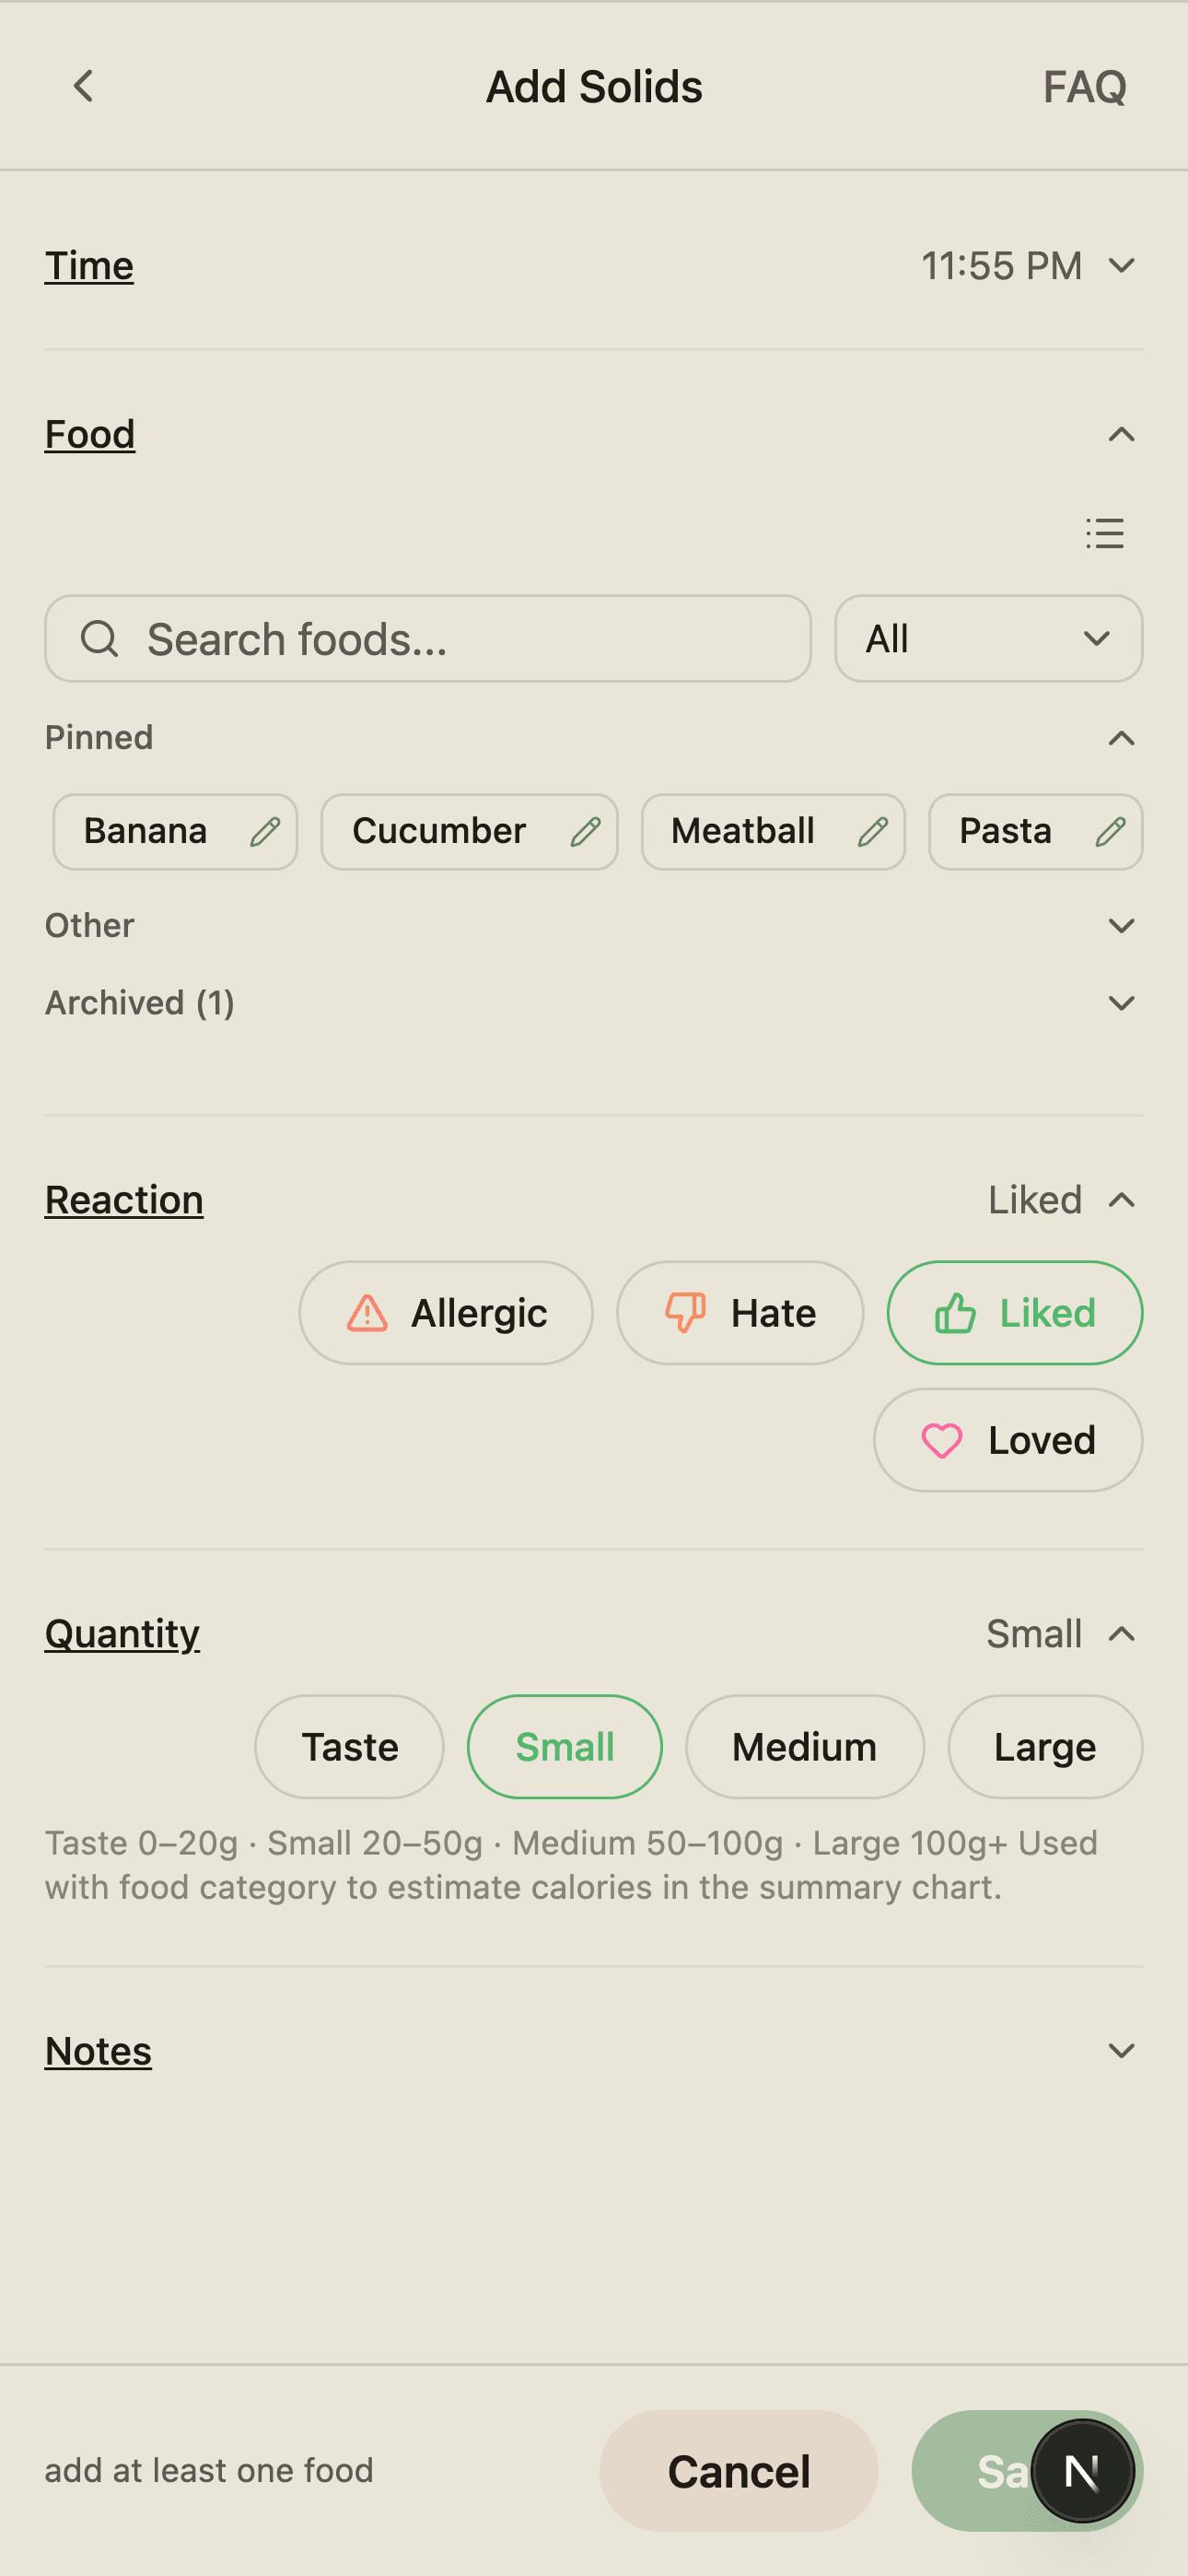
Task: Open the FAQ page
Action: (x=1084, y=86)
